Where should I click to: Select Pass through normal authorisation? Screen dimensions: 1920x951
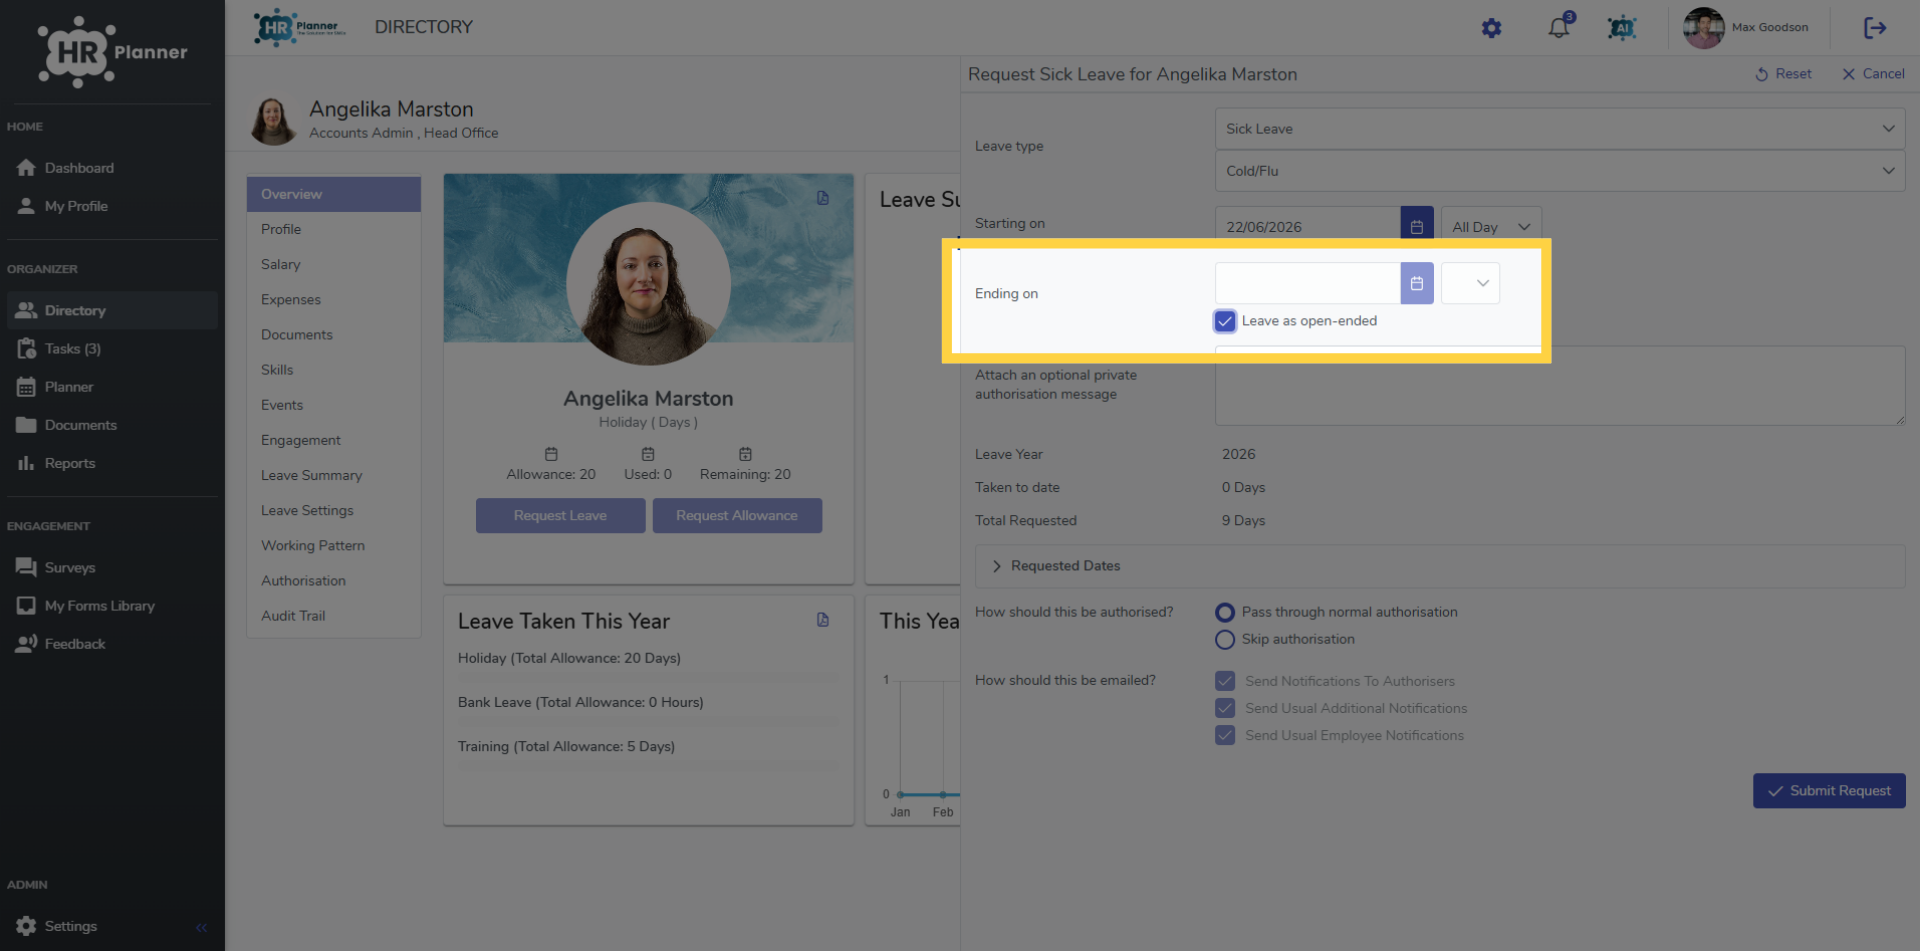pyautogui.click(x=1225, y=612)
